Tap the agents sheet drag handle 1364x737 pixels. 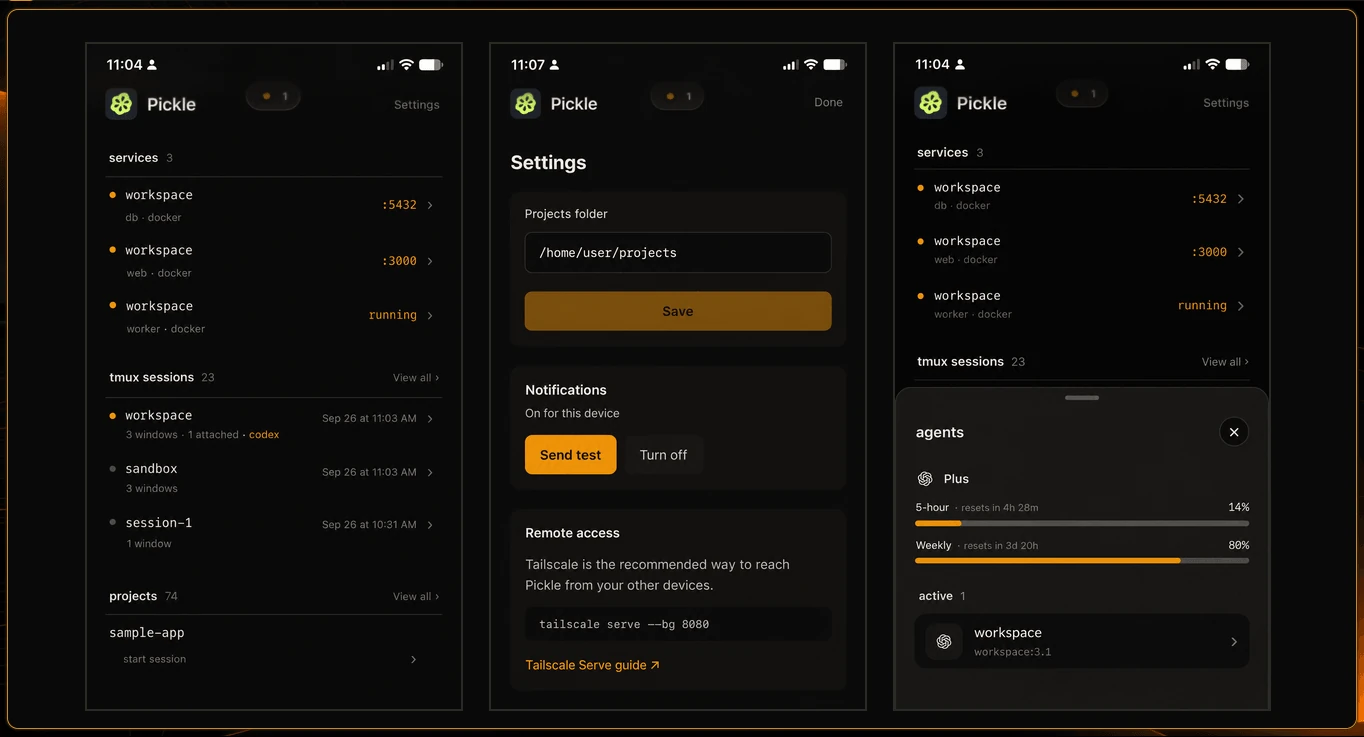[1082, 398]
